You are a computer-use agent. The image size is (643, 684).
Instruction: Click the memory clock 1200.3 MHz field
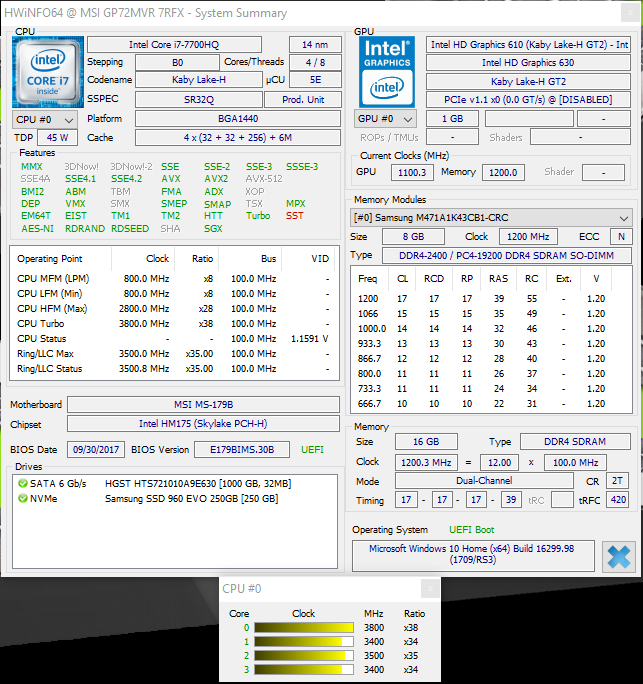click(426, 462)
